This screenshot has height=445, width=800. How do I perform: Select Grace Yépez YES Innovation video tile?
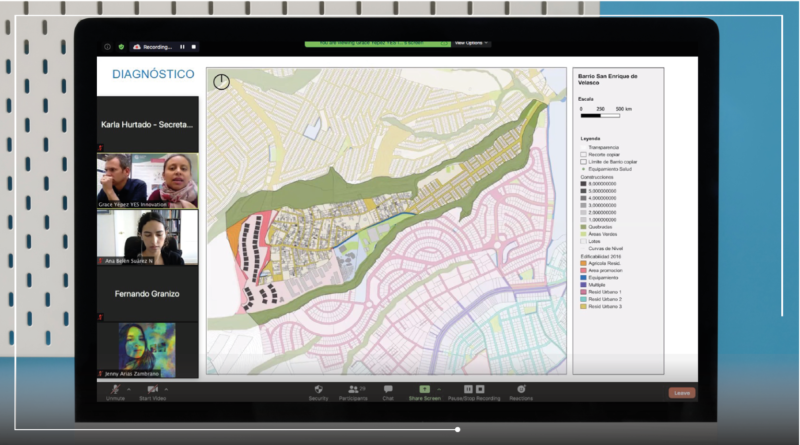[147, 181]
